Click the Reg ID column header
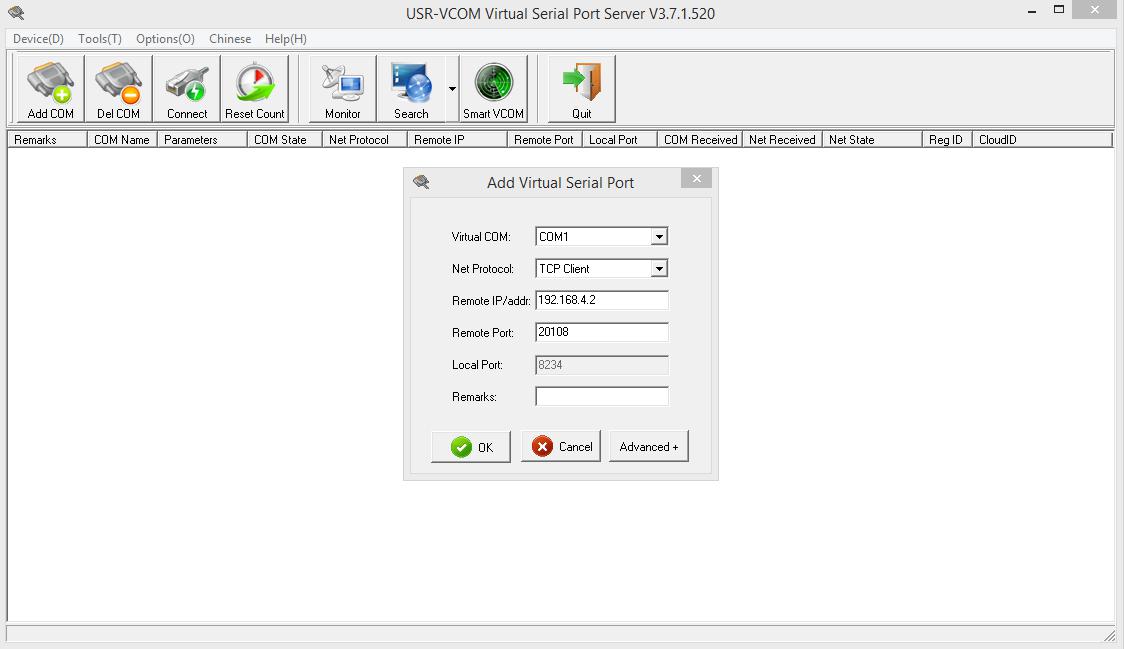The width and height of the screenshot is (1124, 649). 948,140
